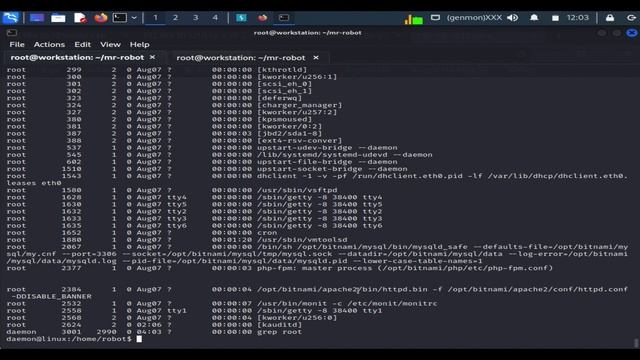Click the -DDISABLE_BANNER text
This screenshot has width=640, height=360.
coord(51,296)
